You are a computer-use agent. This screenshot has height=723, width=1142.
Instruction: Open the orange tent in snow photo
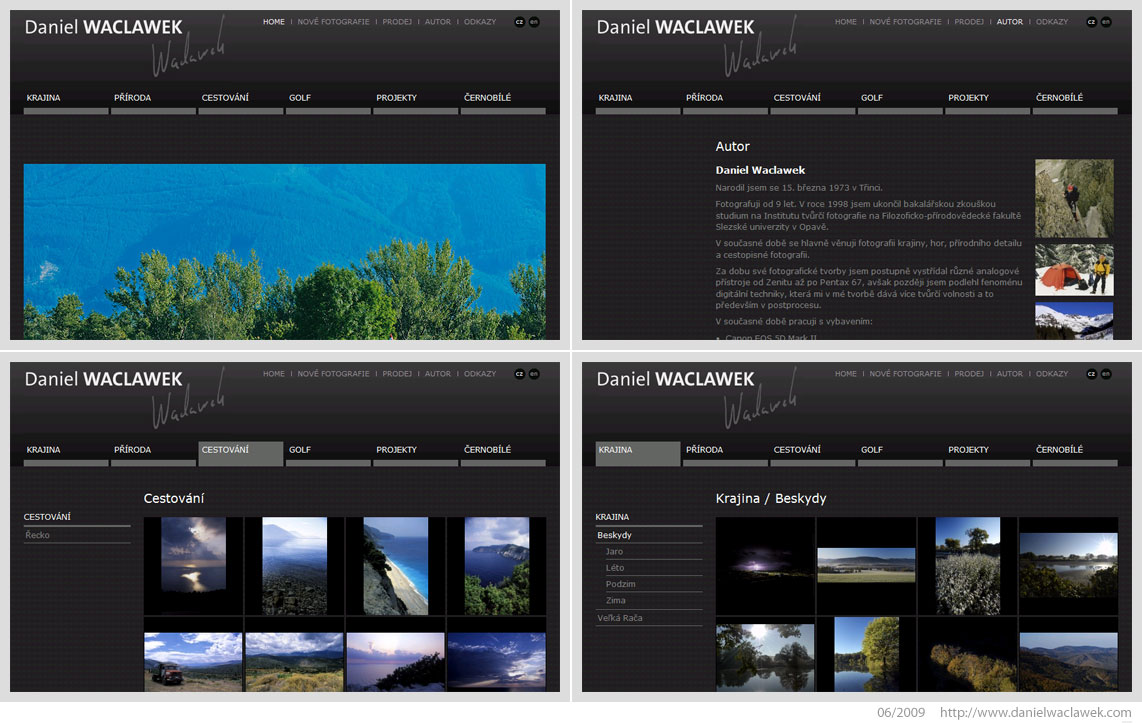click(x=1074, y=270)
